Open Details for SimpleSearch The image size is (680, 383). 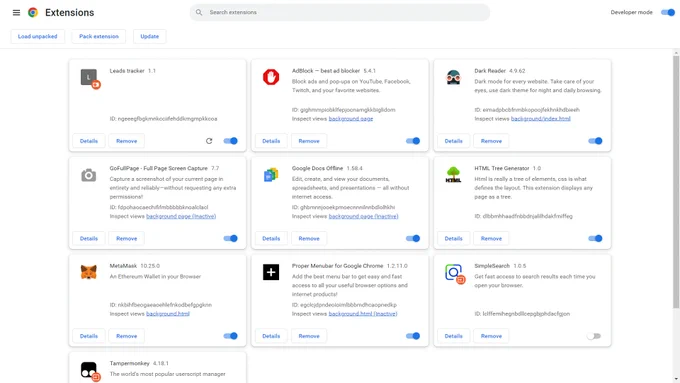tap(454, 336)
